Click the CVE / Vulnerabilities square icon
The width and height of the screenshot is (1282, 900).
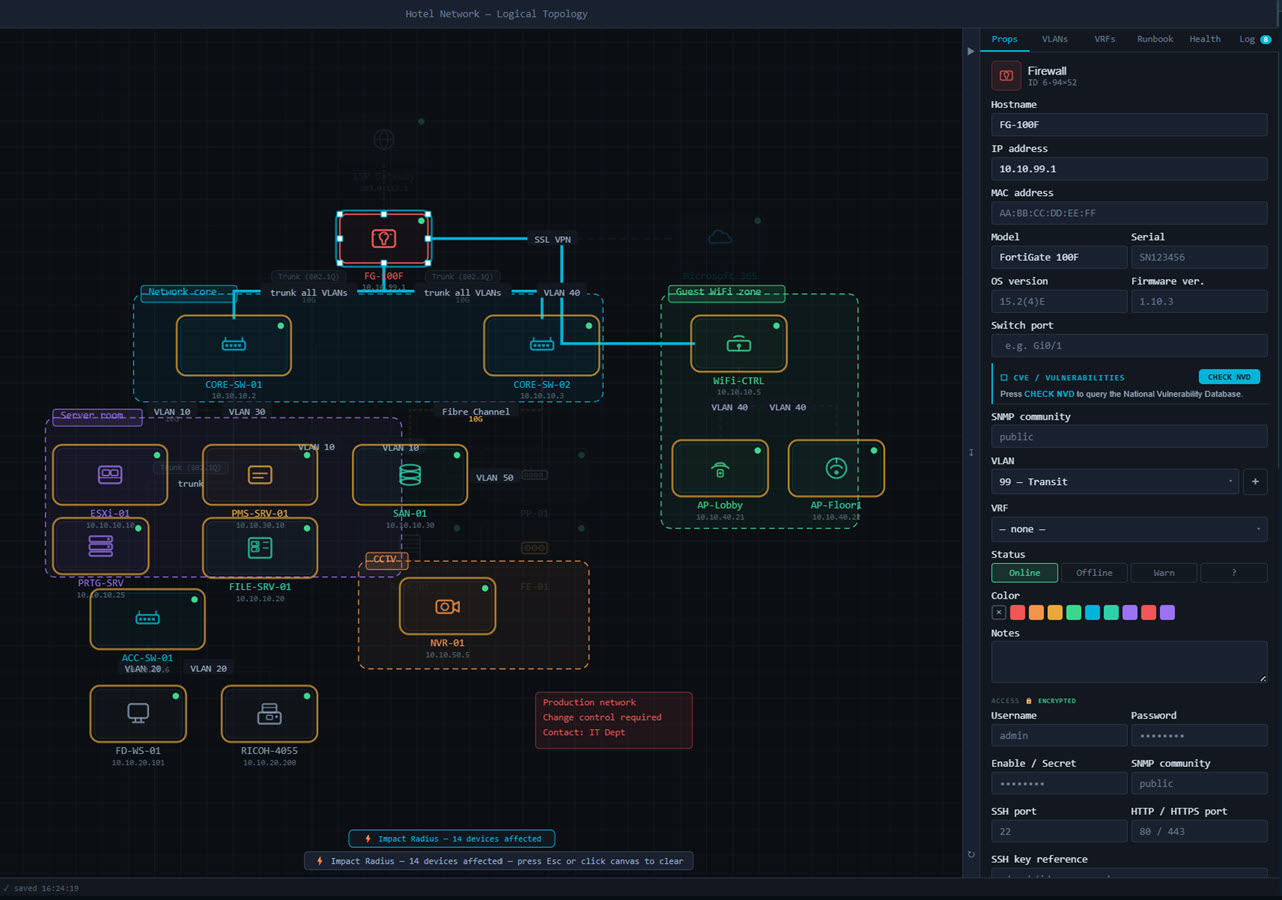(1004, 378)
